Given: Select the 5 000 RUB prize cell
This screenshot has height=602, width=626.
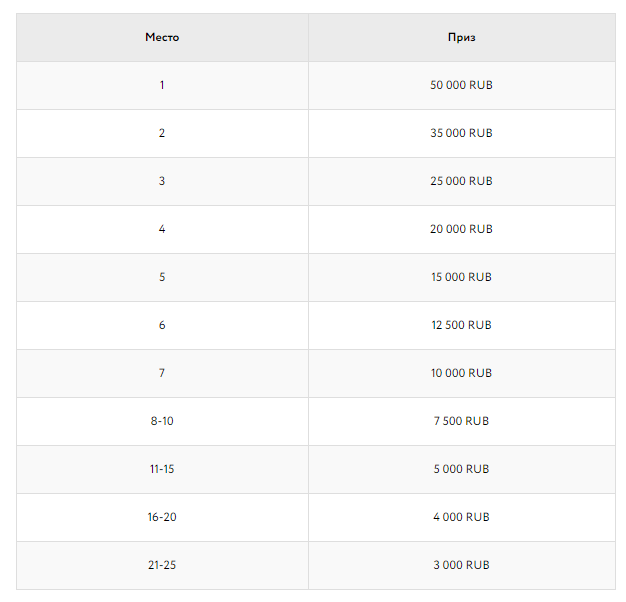Looking at the screenshot, I should tap(461, 469).
